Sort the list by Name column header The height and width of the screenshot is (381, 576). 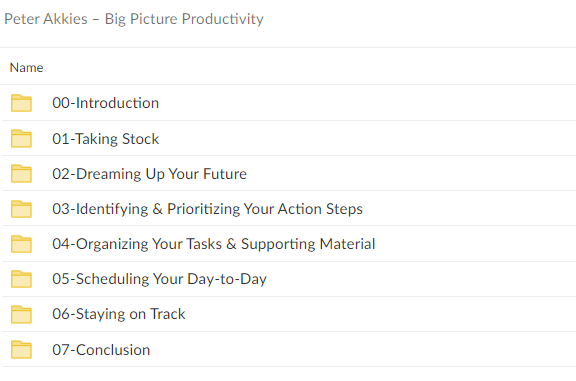[26, 68]
